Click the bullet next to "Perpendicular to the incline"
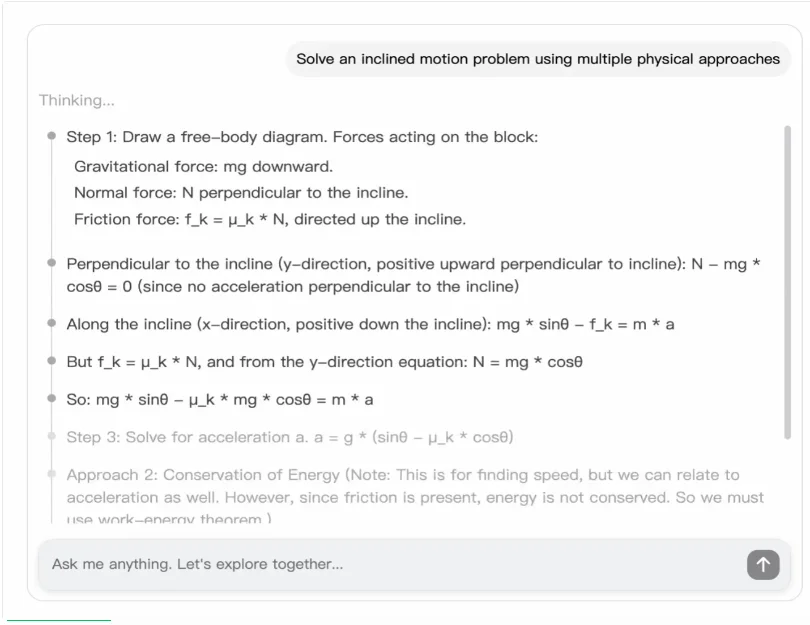This screenshot has height=625, width=810. click(51, 263)
